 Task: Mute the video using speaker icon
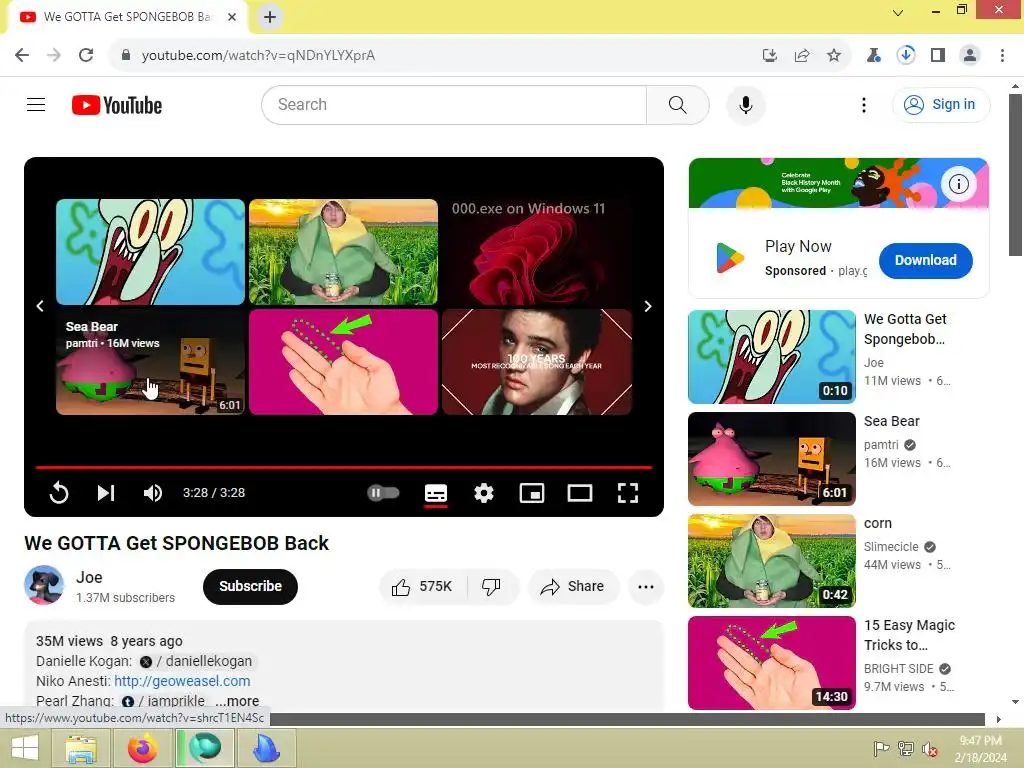click(x=152, y=492)
